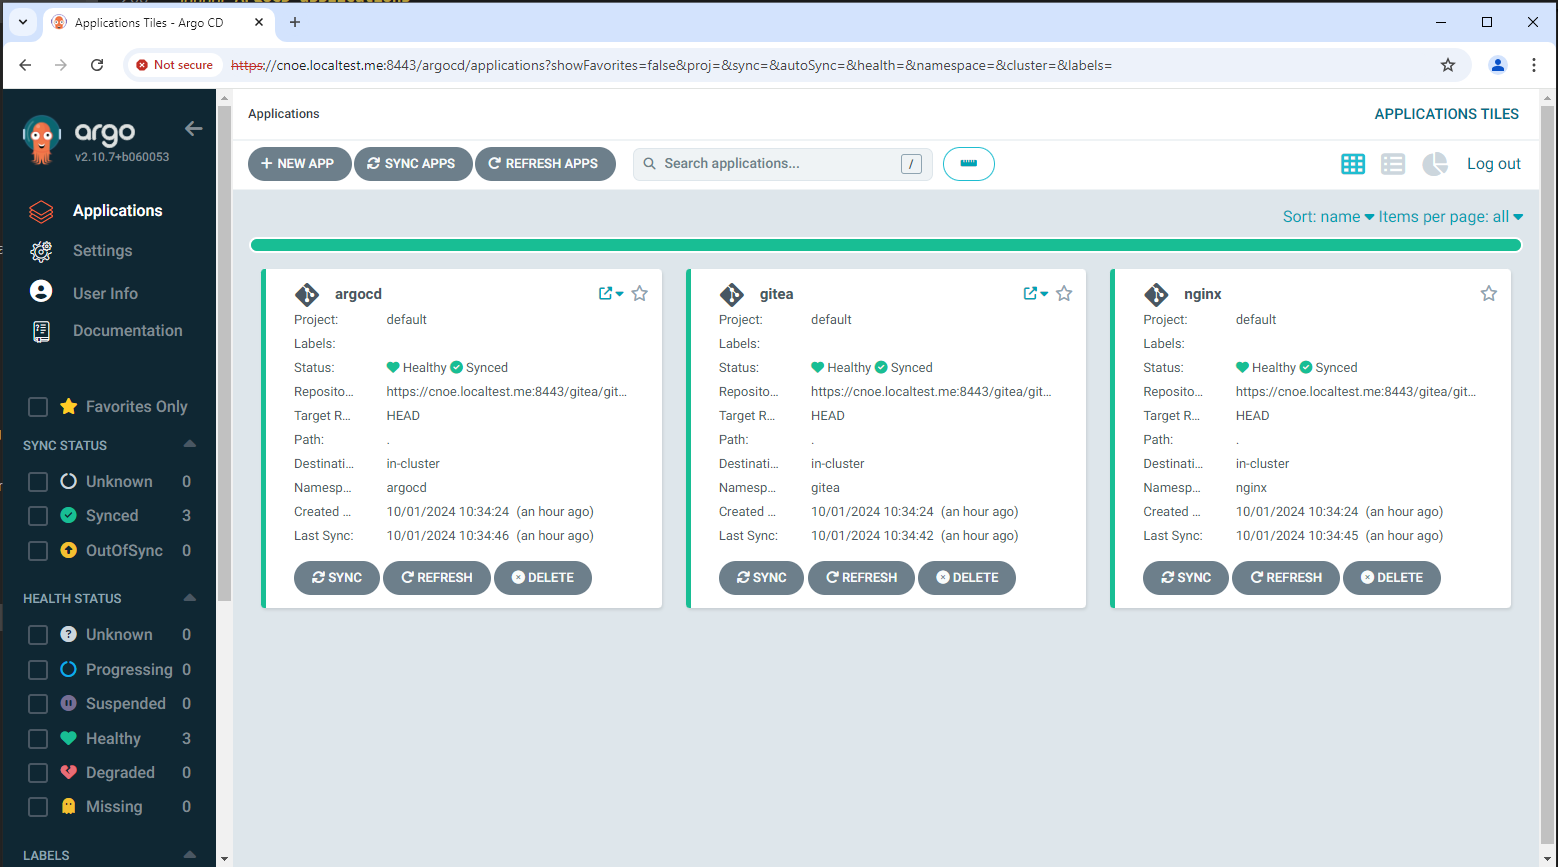Enable the Favorites Only checkbox

(x=38, y=407)
